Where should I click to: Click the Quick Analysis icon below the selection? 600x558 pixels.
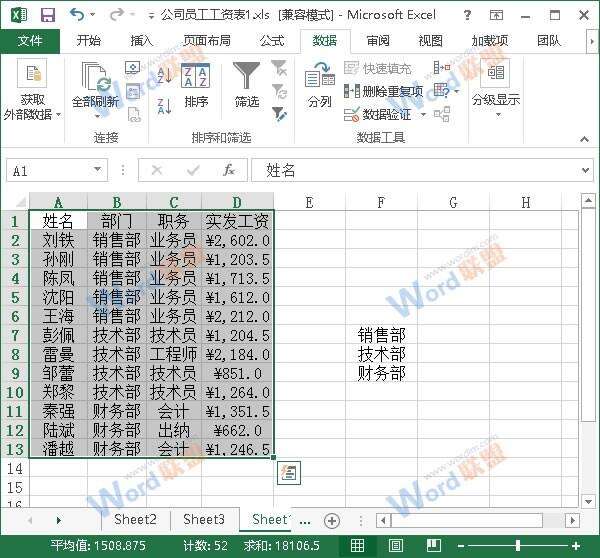(x=289, y=473)
